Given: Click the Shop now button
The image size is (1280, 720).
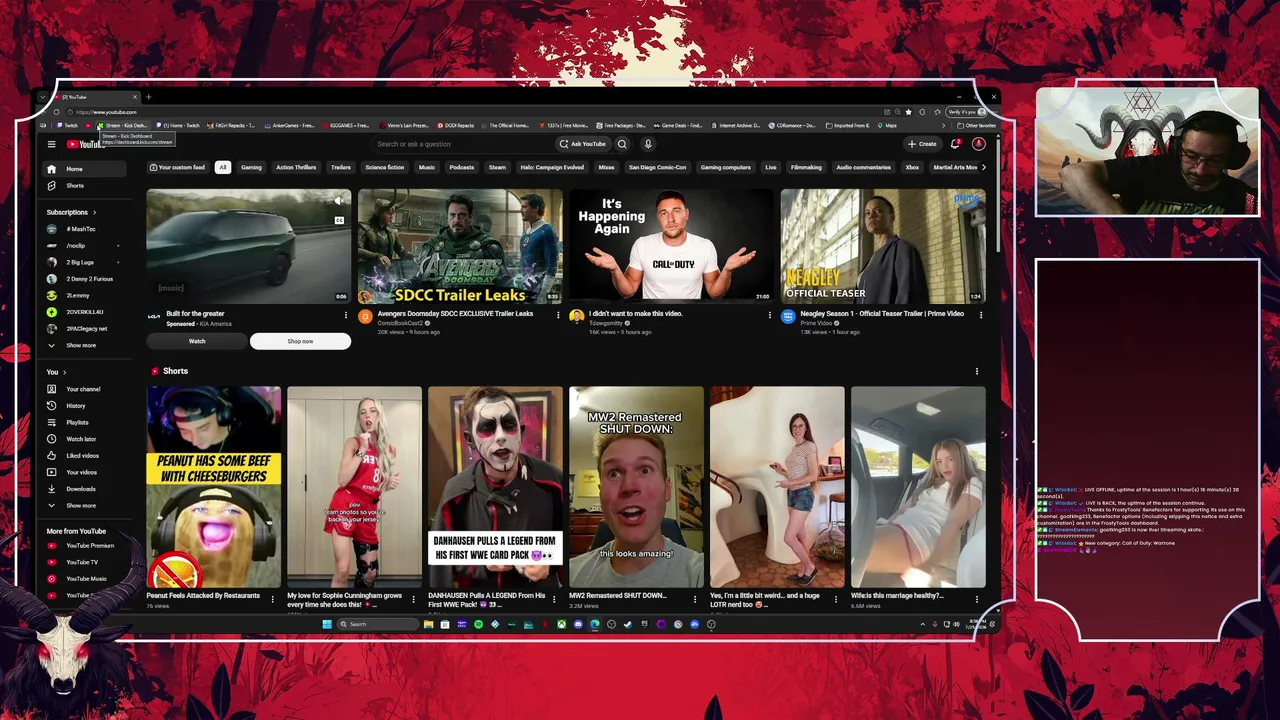Looking at the screenshot, I should [x=300, y=341].
